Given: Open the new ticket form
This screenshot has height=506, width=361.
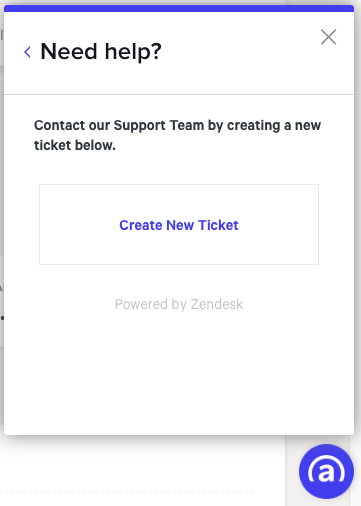Looking at the screenshot, I should 179,224.
